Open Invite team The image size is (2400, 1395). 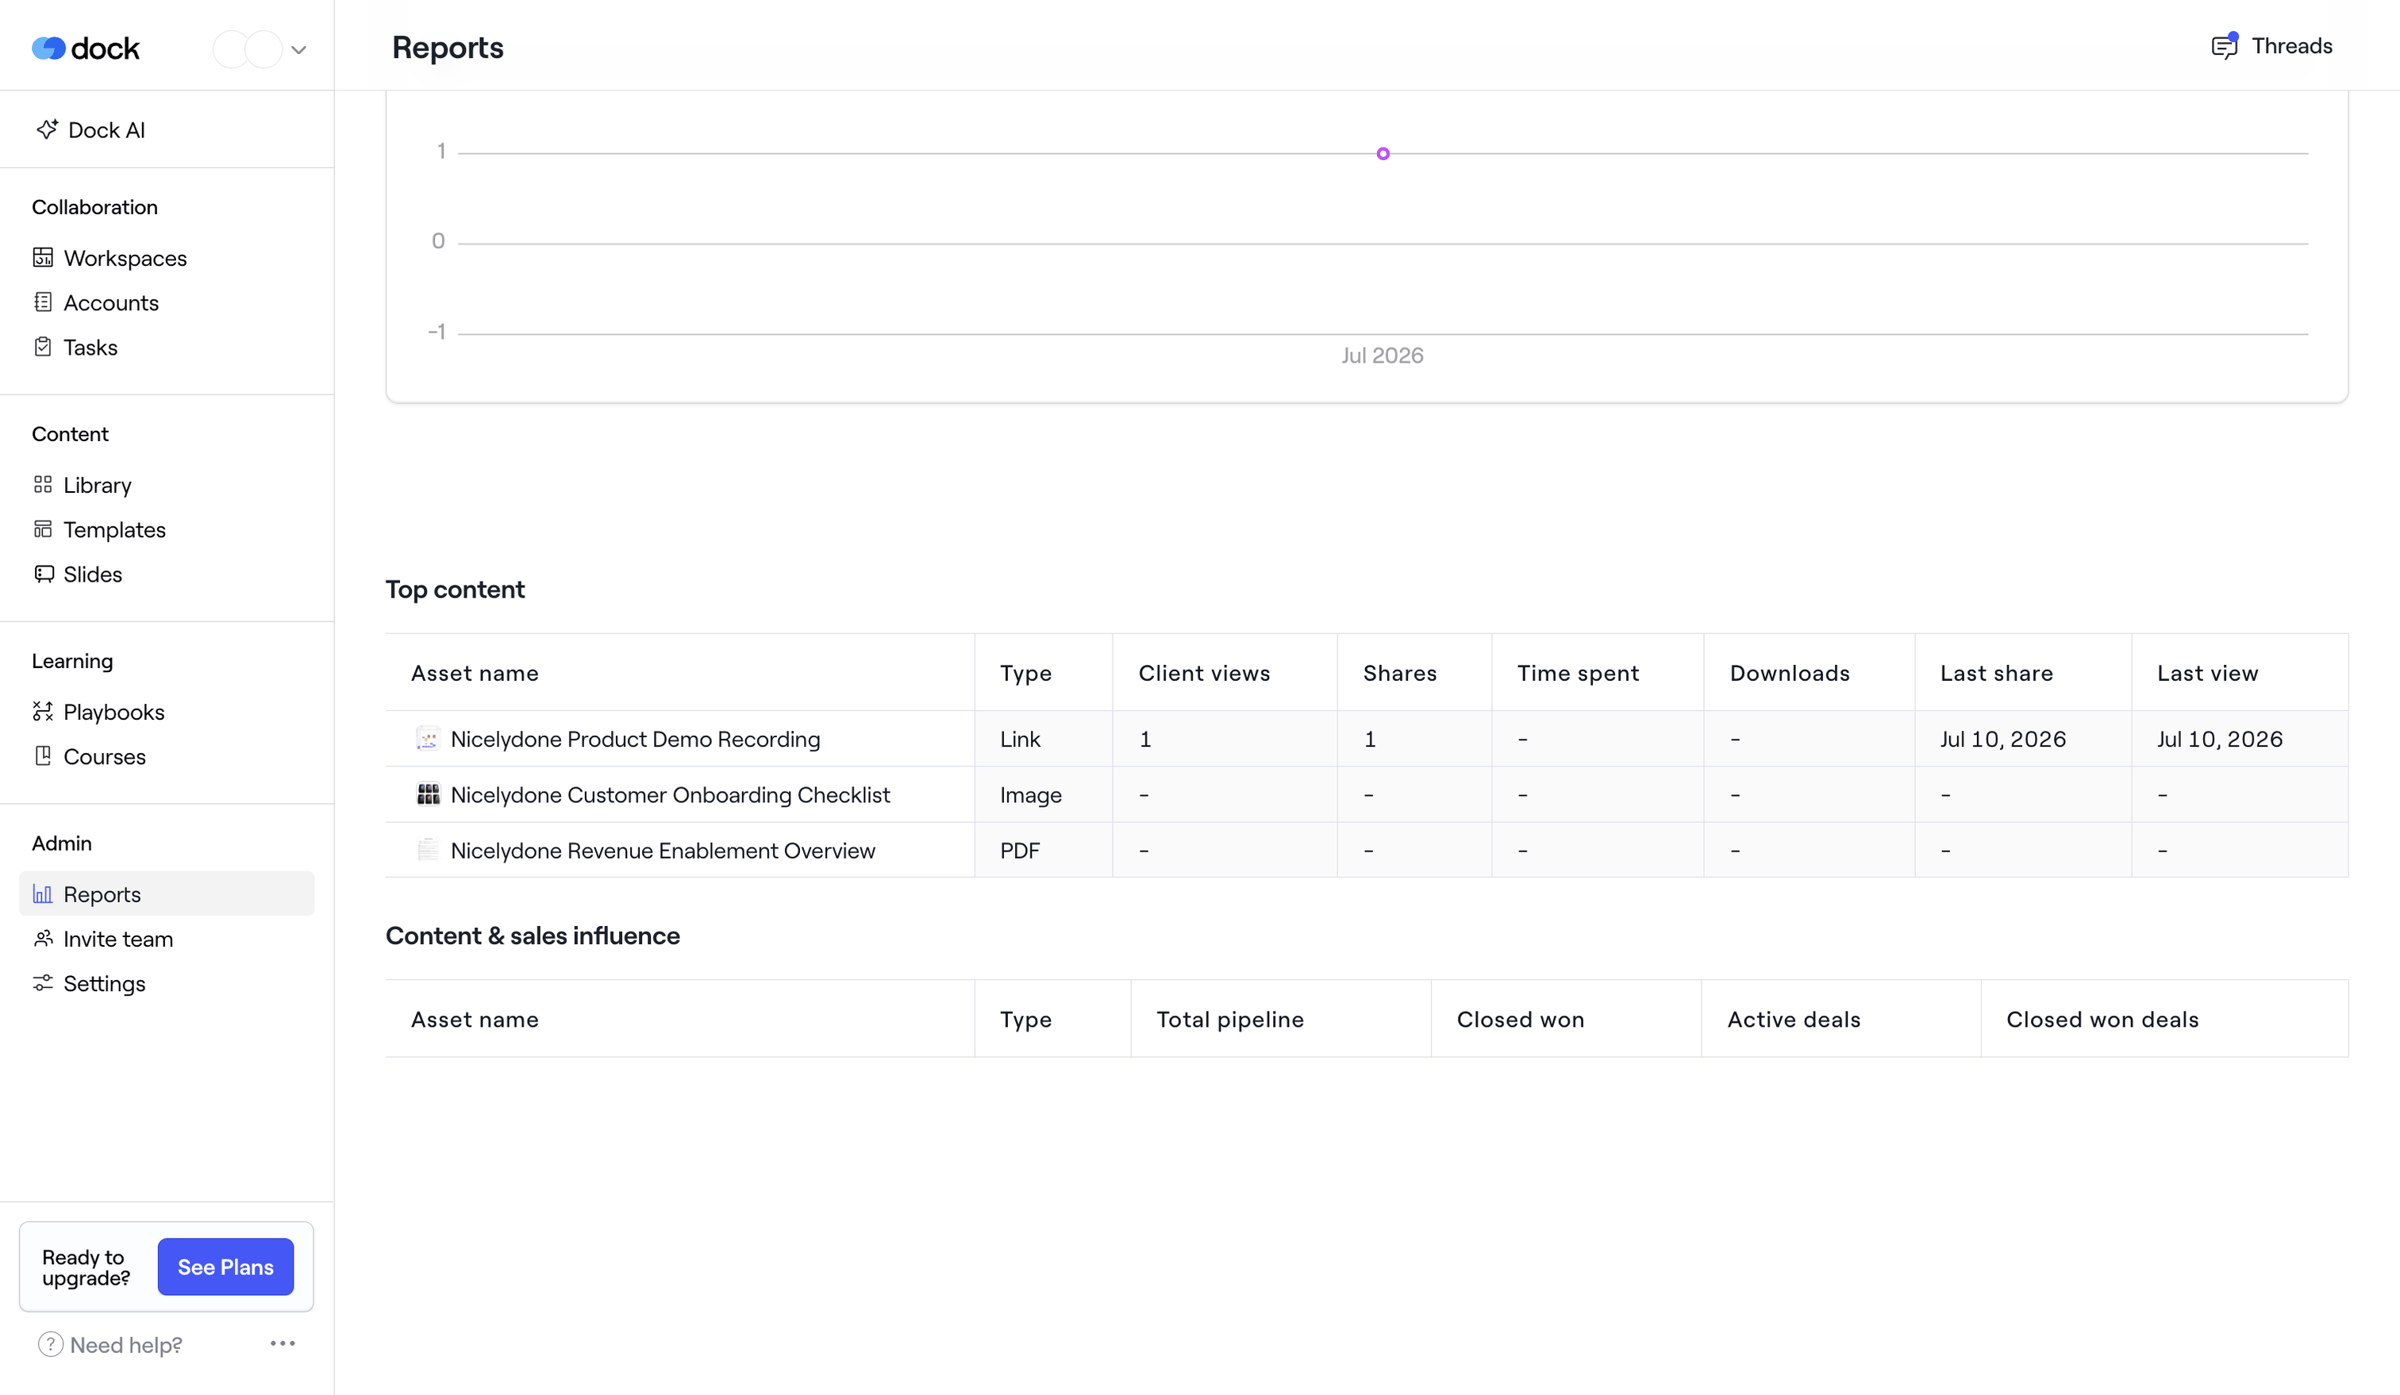pyautogui.click(x=118, y=938)
